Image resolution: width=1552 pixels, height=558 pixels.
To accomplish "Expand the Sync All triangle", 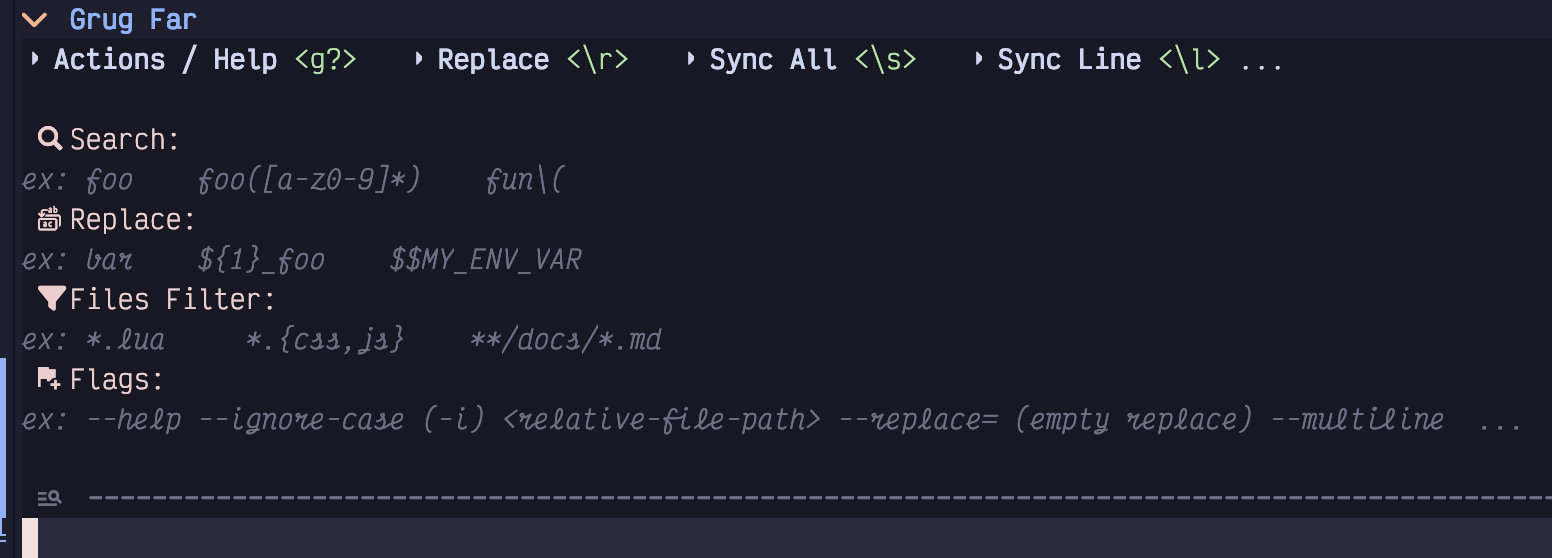I will [x=691, y=59].
